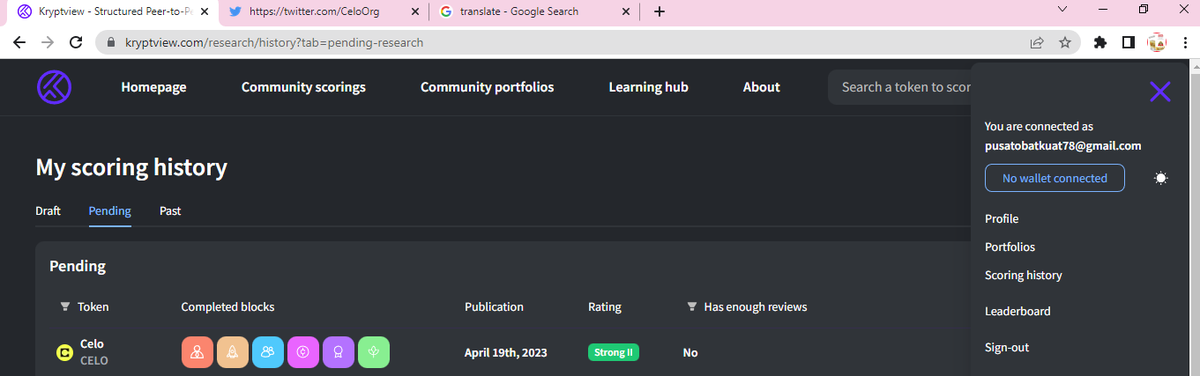Select the Pending tab
The image size is (1200, 376).
coord(110,211)
